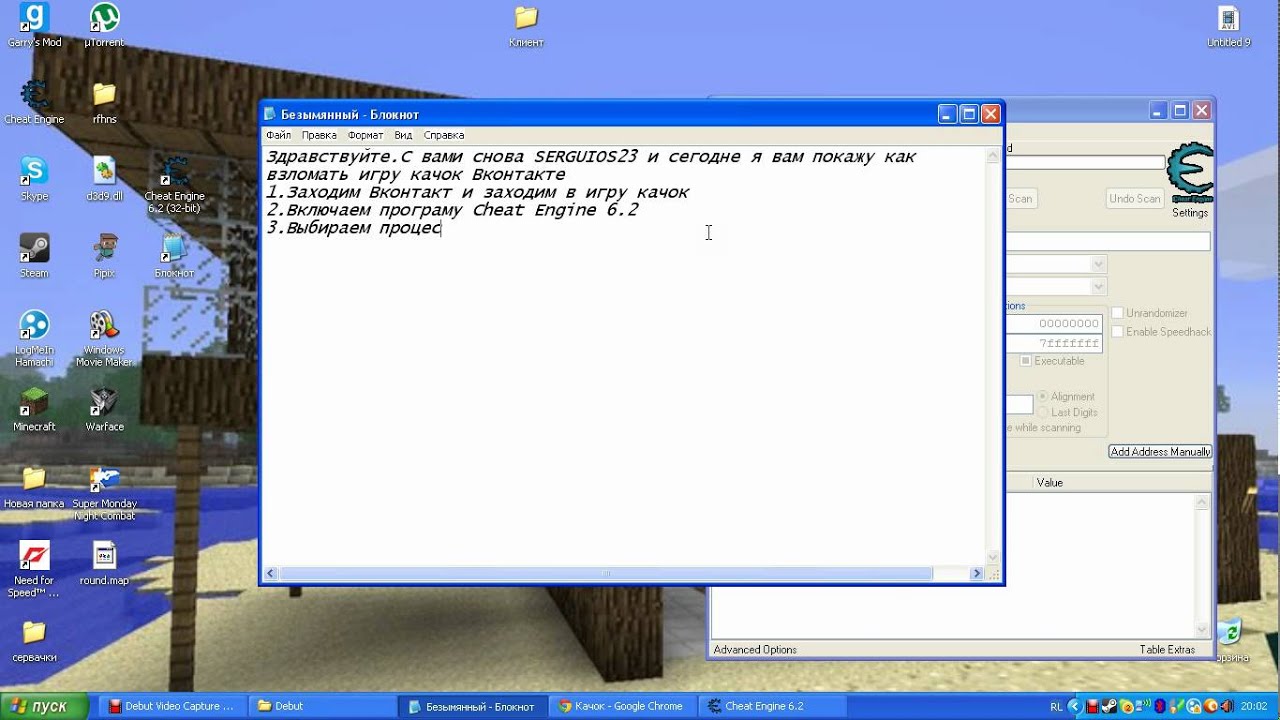
Task: Click the Безымянный - Блокнот taskbar button
Action: (x=472, y=706)
